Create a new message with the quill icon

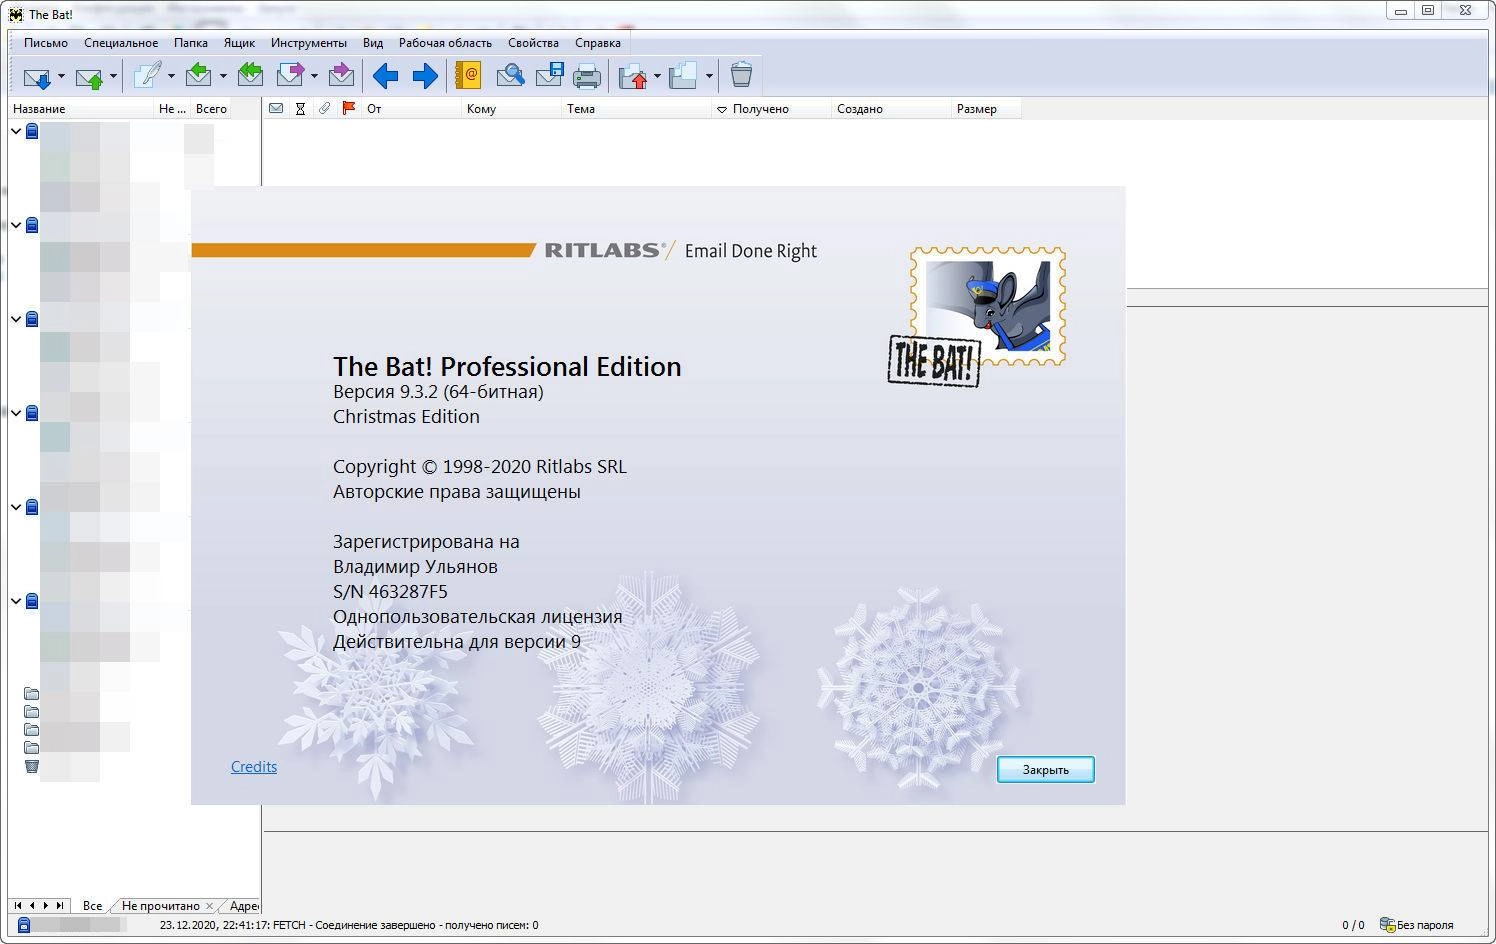[x=147, y=76]
